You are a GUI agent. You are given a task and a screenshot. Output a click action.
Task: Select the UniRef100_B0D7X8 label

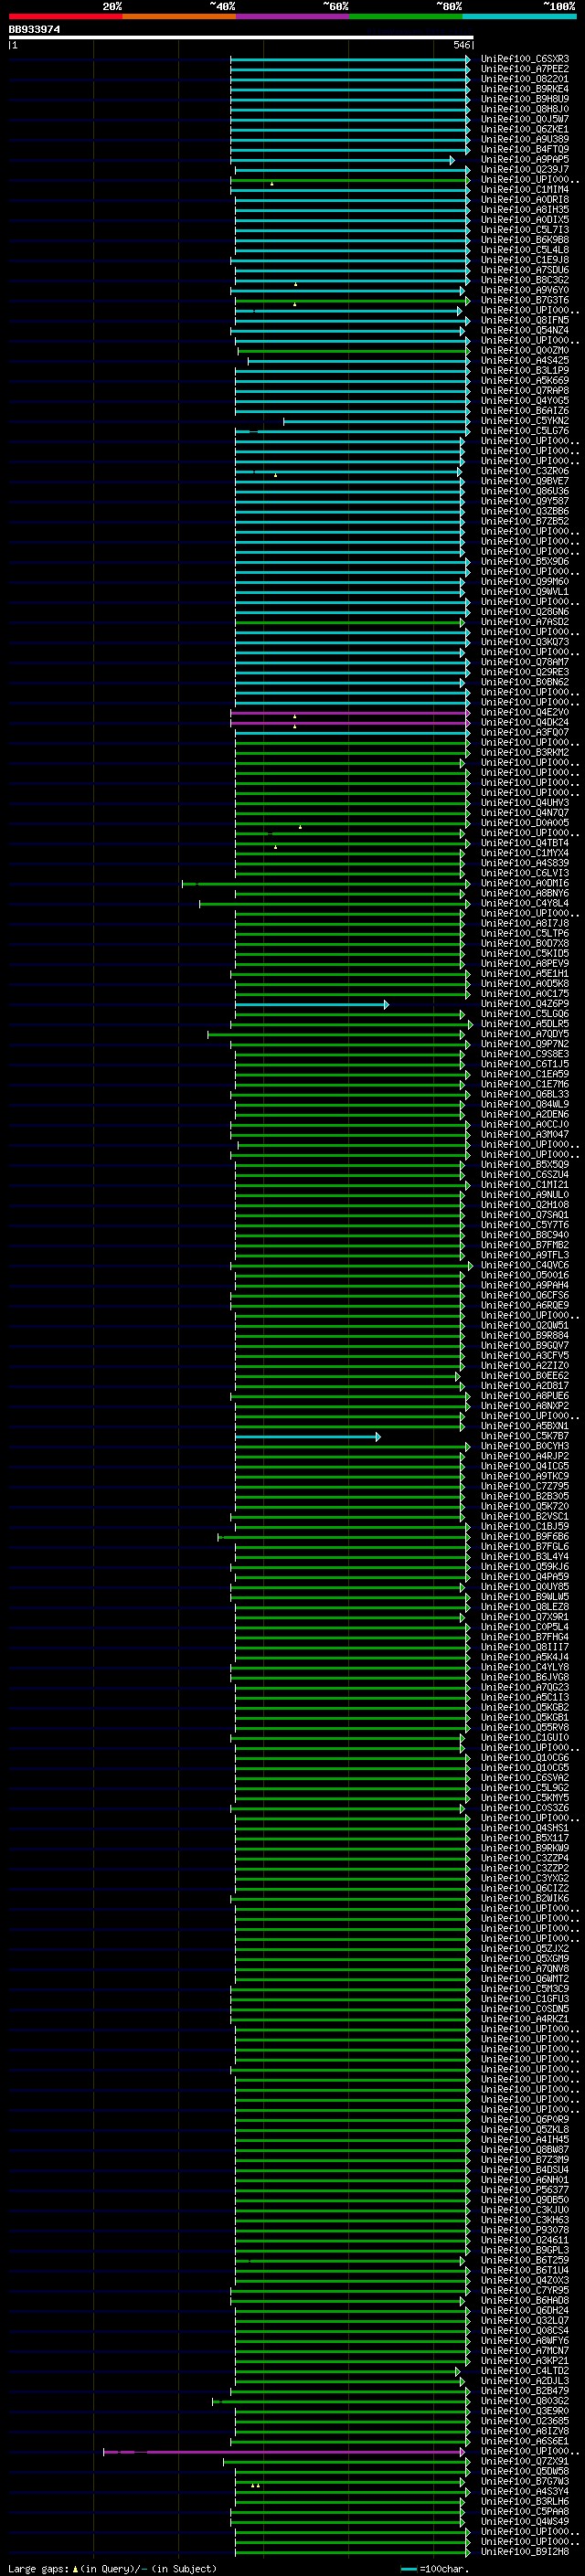524,943
